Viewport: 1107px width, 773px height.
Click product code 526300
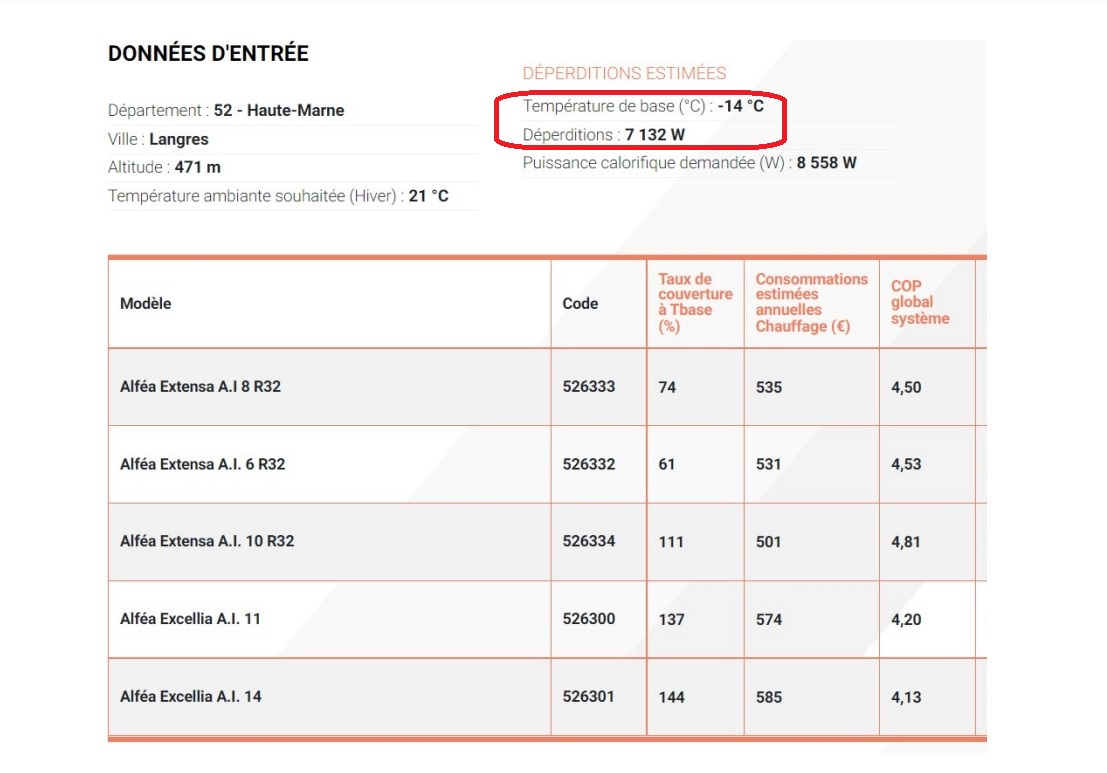coord(589,619)
